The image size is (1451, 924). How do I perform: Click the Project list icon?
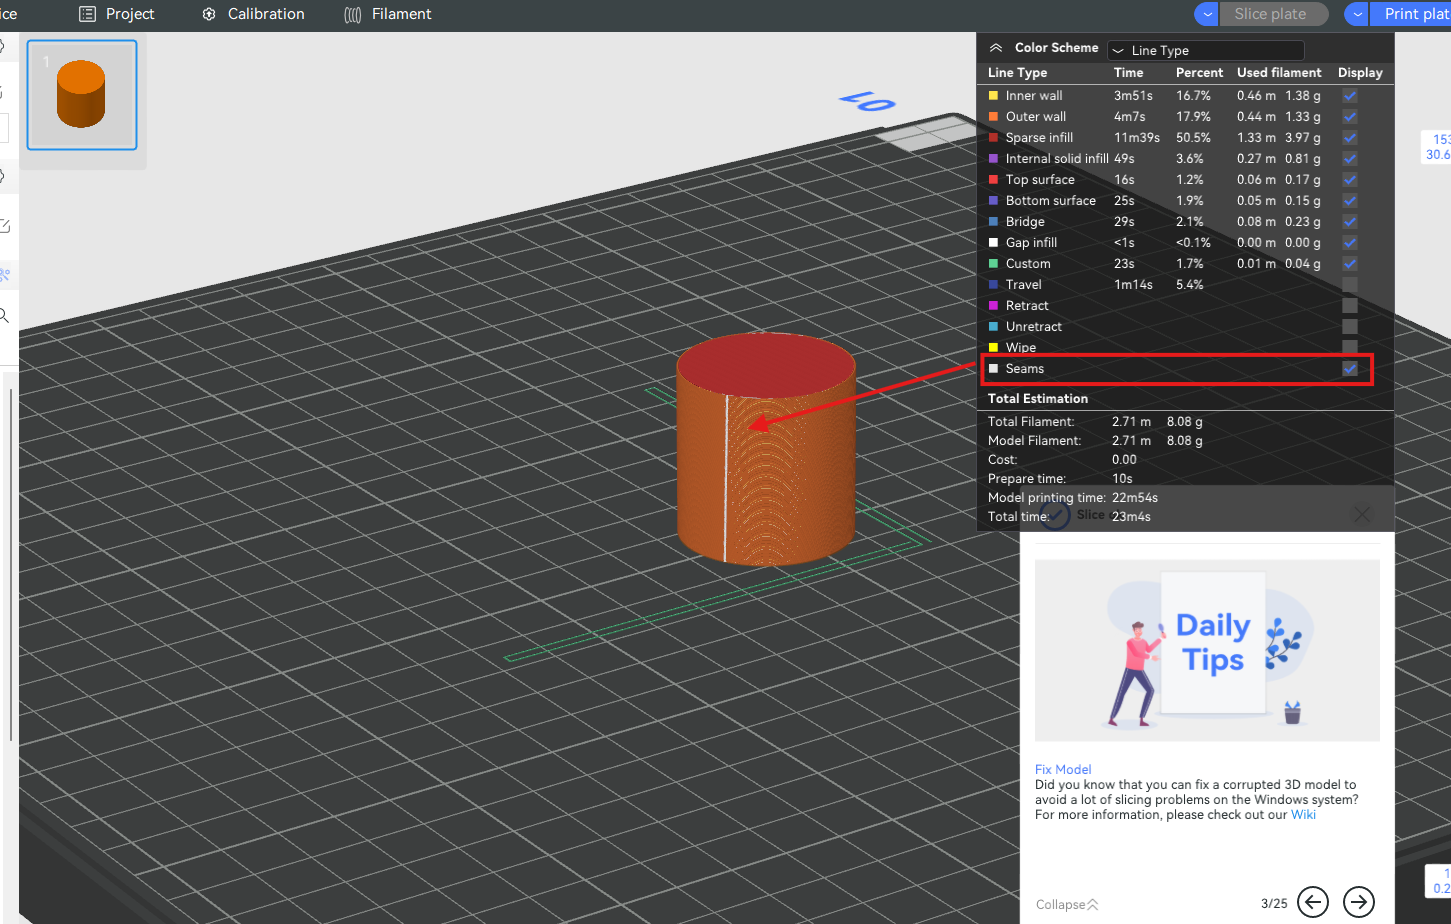88,14
